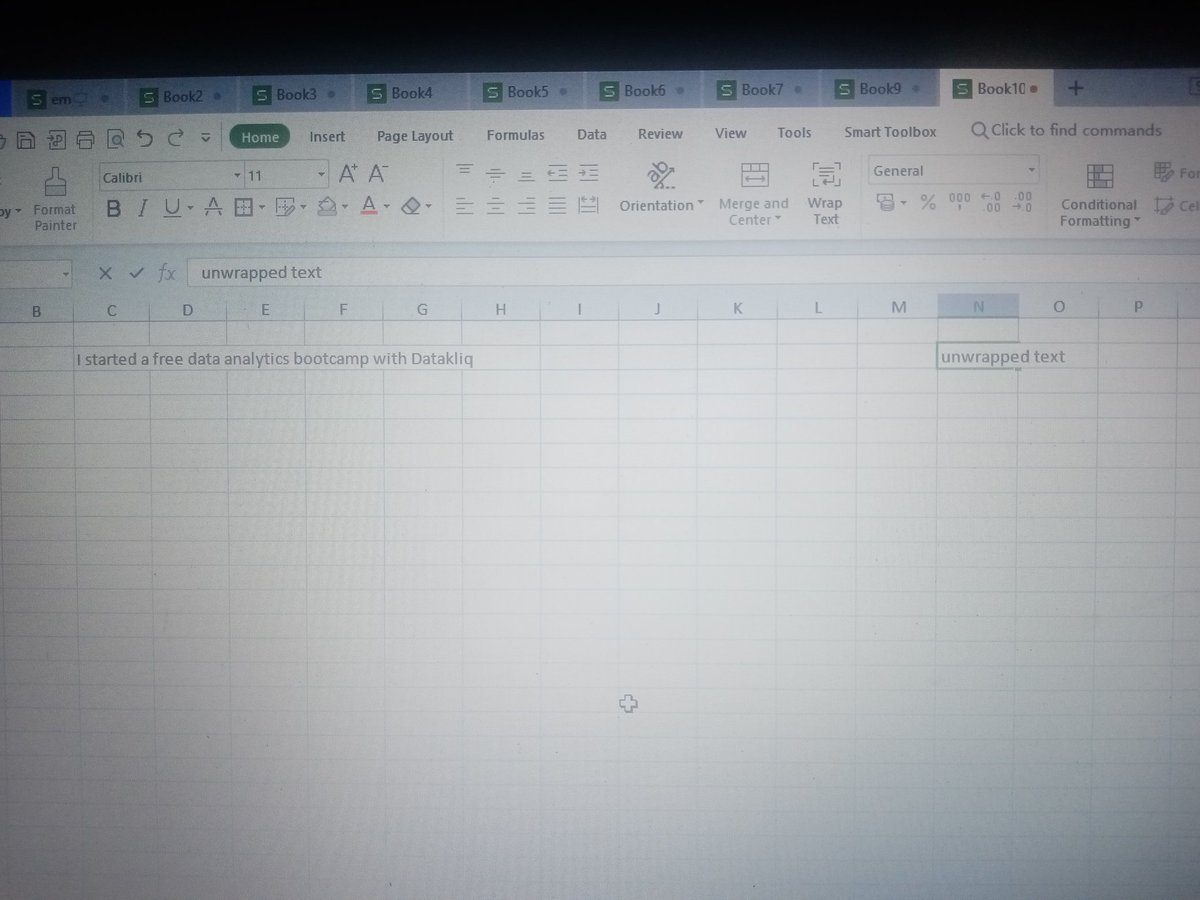The width and height of the screenshot is (1200, 900).
Task: Open Font Color dropdown arrow
Action: pyautogui.click(x=387, y=207)
